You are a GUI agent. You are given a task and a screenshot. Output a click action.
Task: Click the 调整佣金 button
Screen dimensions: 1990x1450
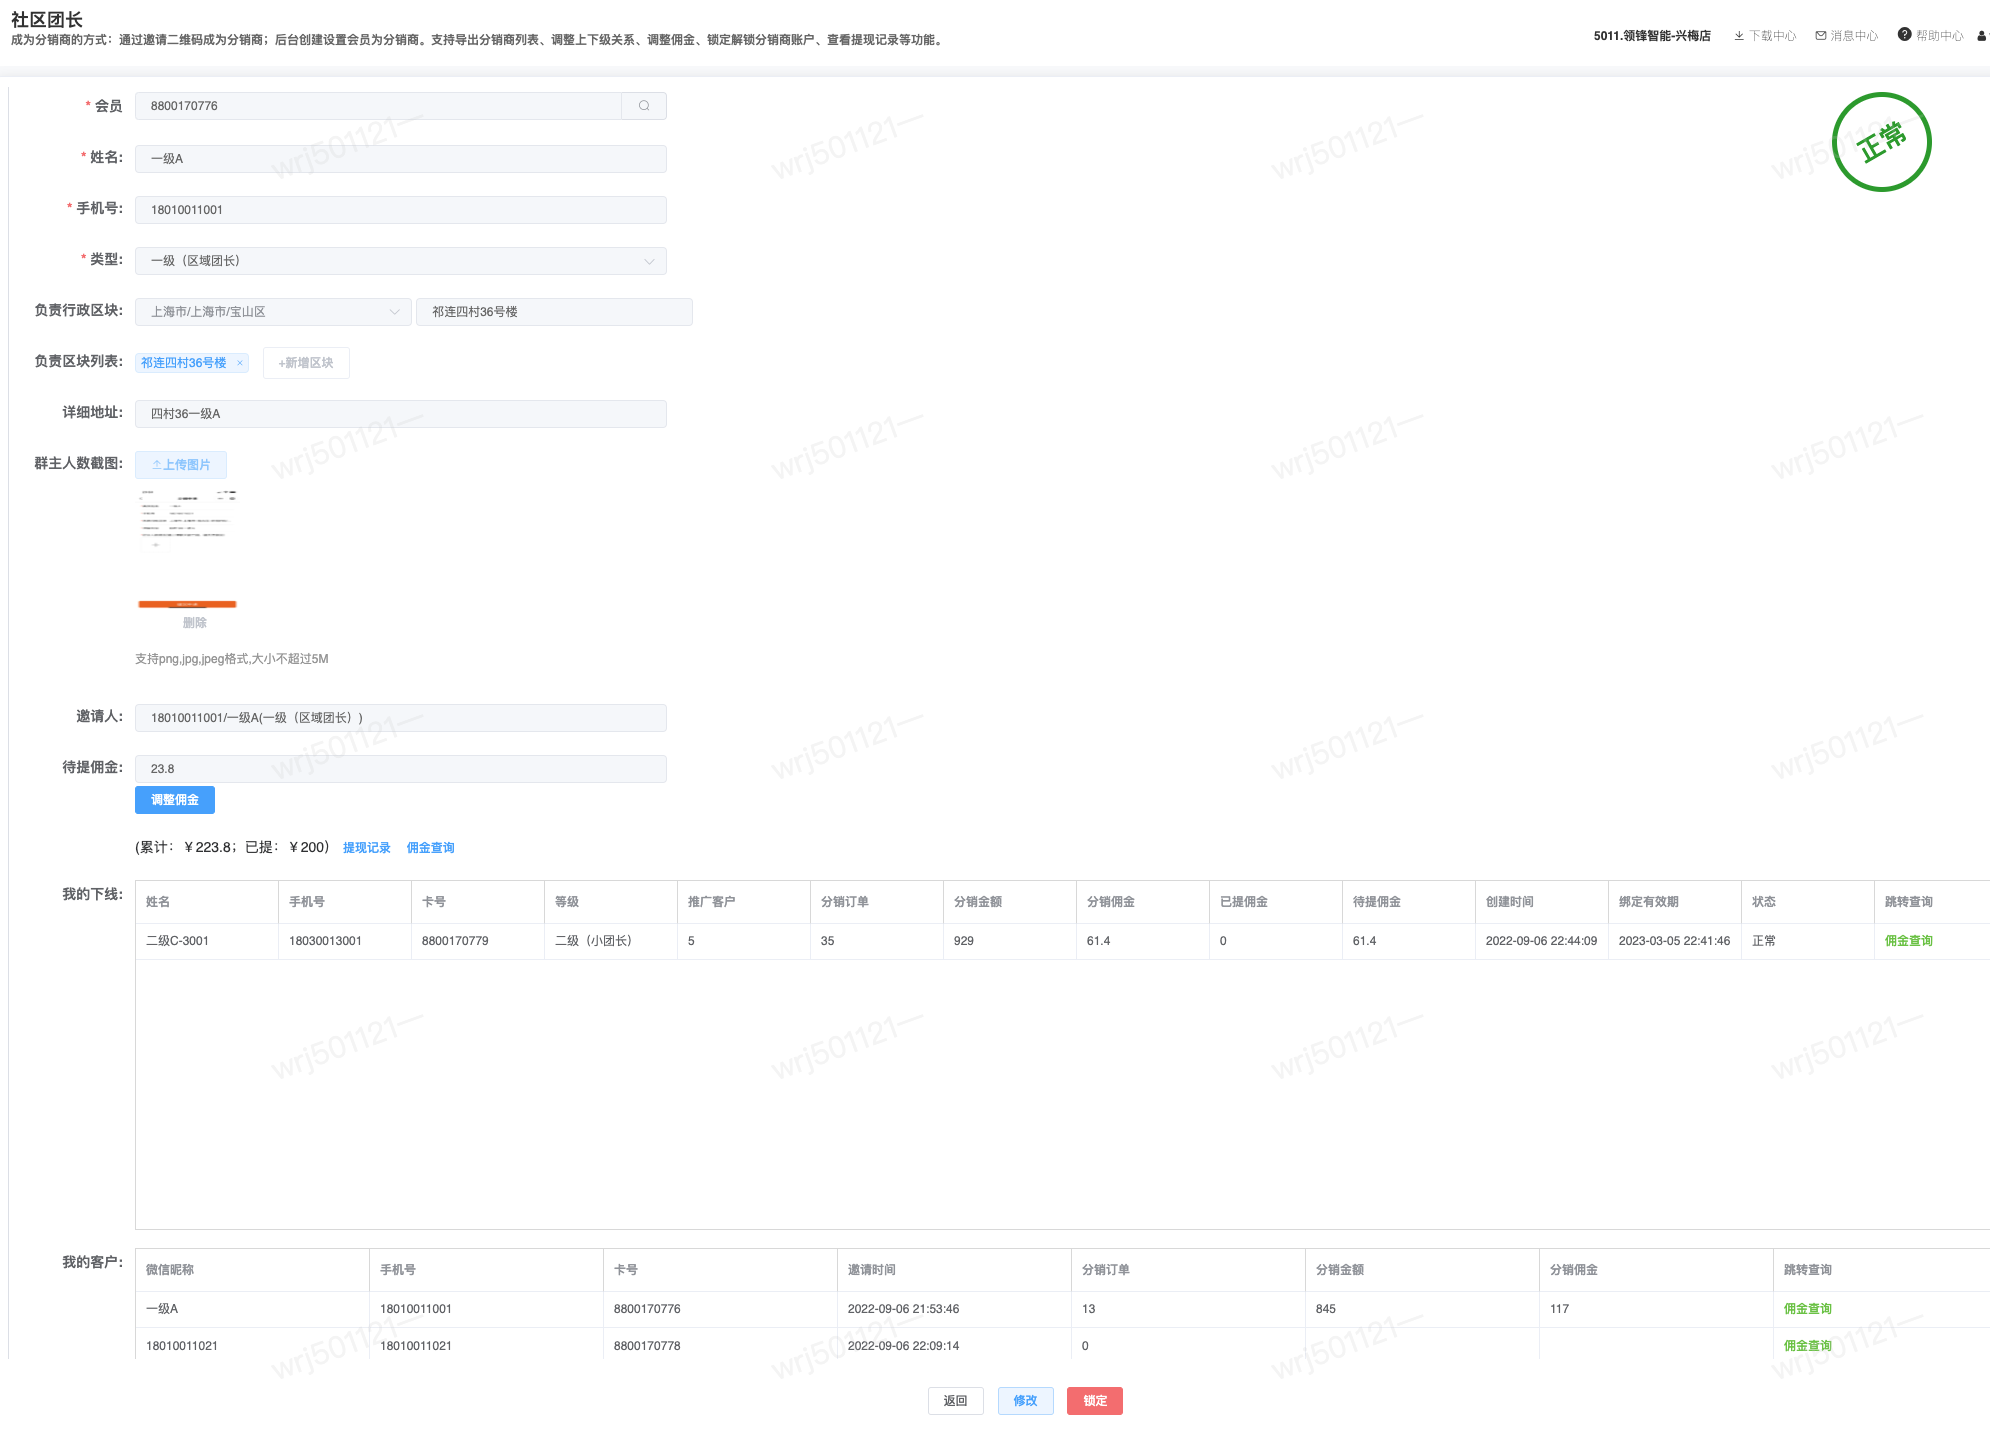(175, 800)
